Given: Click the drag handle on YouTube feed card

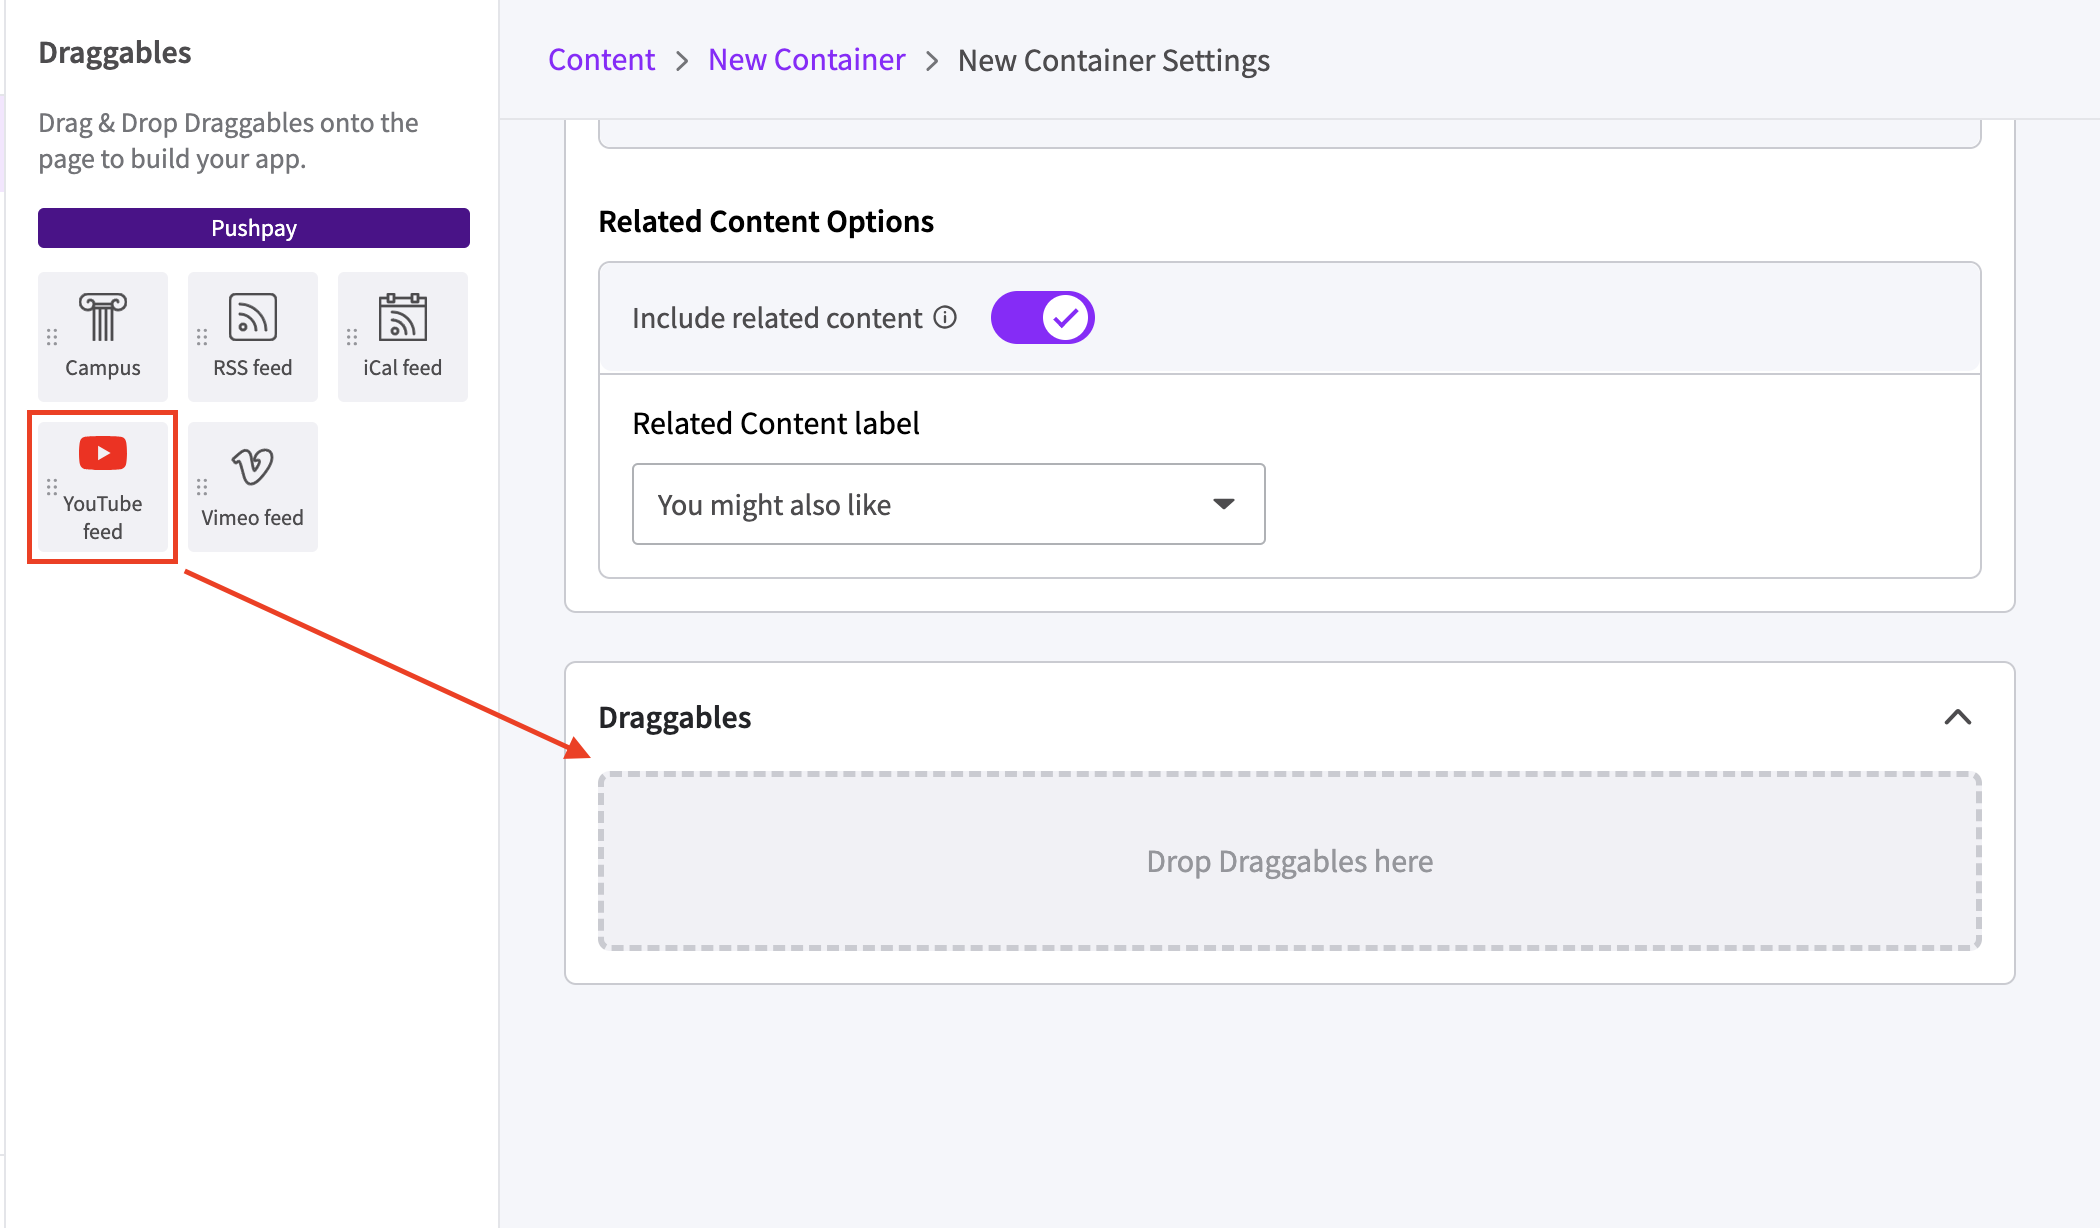Looking at the screenshot, I should click(x=51, y=487).
